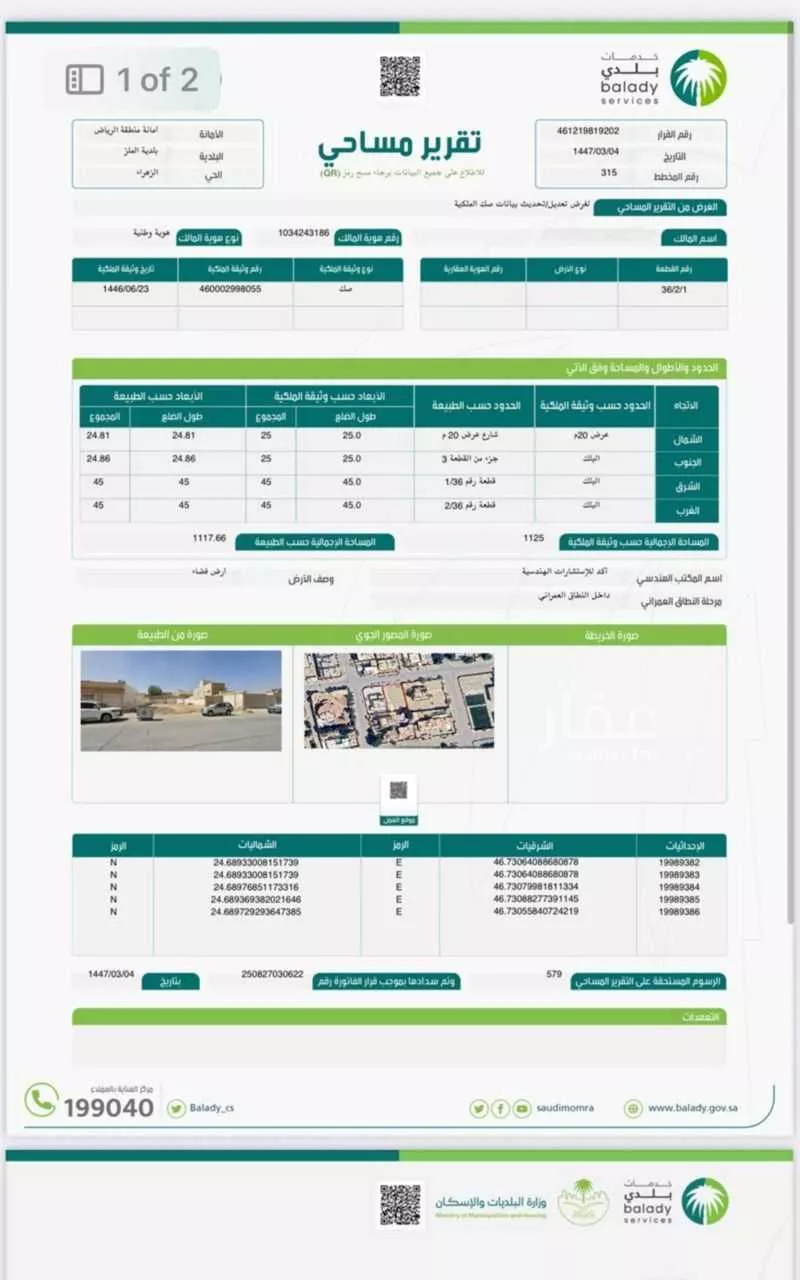Viewport: 800px width, 1280px height.
Task: Open the YouTube icon beside saudimomra
Action: coord(522,1108)
